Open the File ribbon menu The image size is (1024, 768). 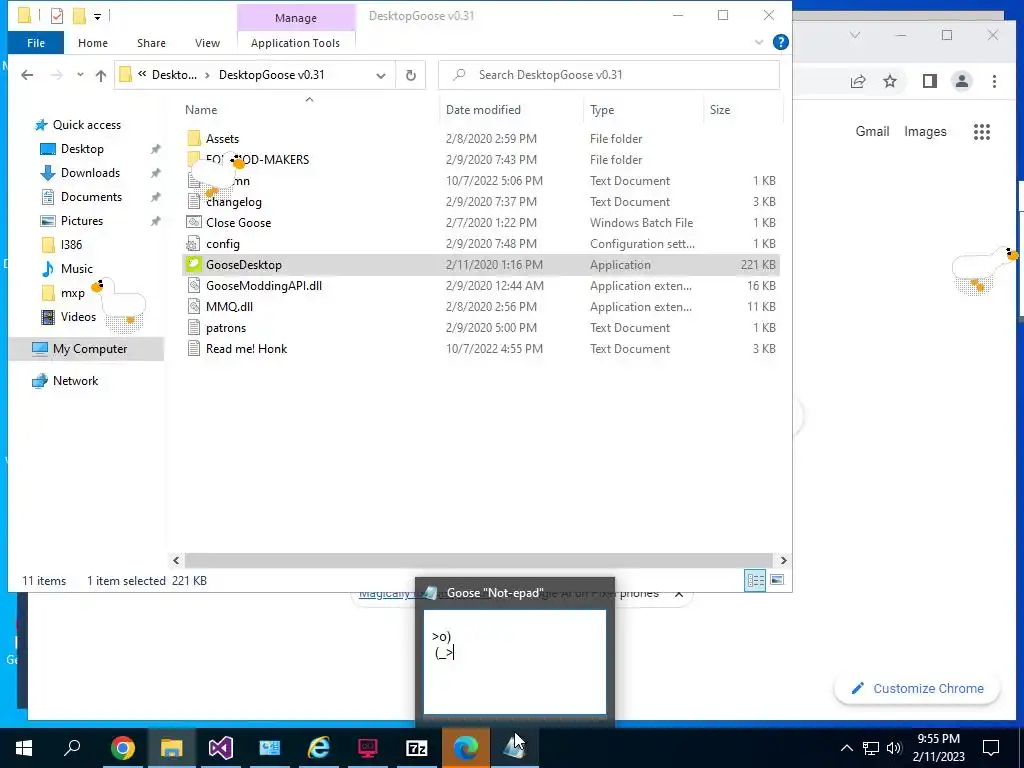(36, 43)
